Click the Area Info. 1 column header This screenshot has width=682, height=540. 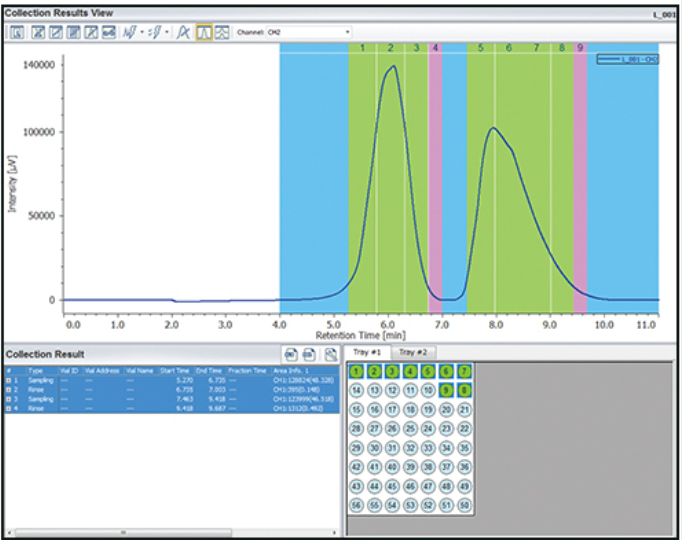290,370
